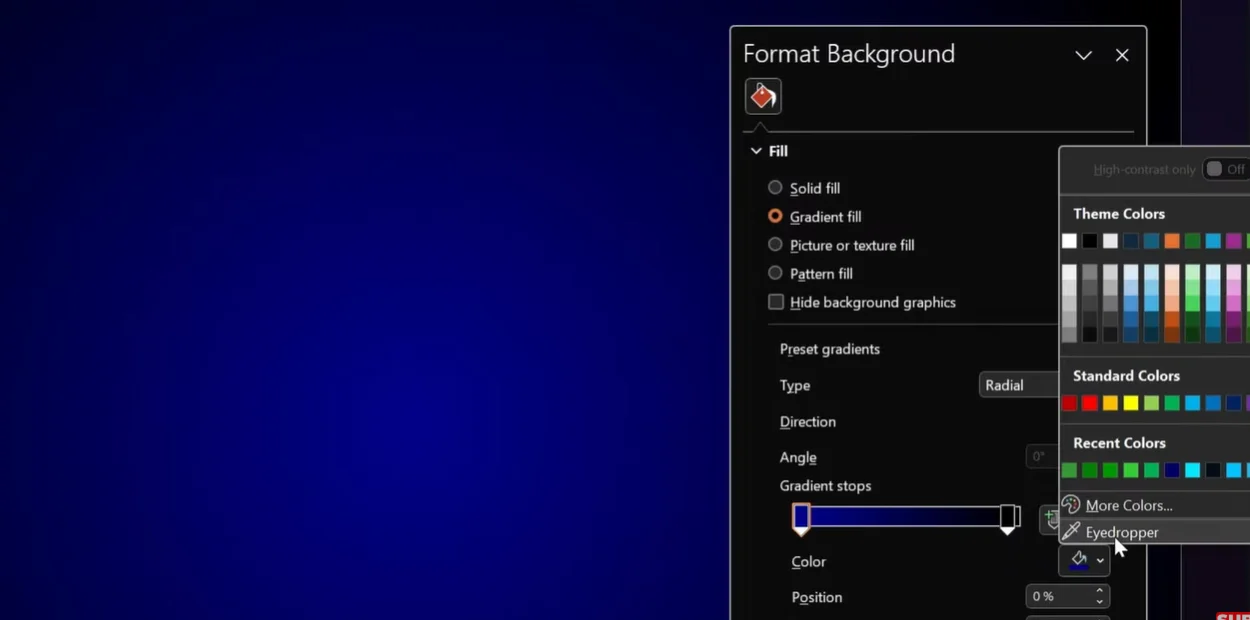Image resolution: width=1250 pixels, height=620 pixels.
Task: Click the Fill paint bucket icon
Action: tap(763, 96)
